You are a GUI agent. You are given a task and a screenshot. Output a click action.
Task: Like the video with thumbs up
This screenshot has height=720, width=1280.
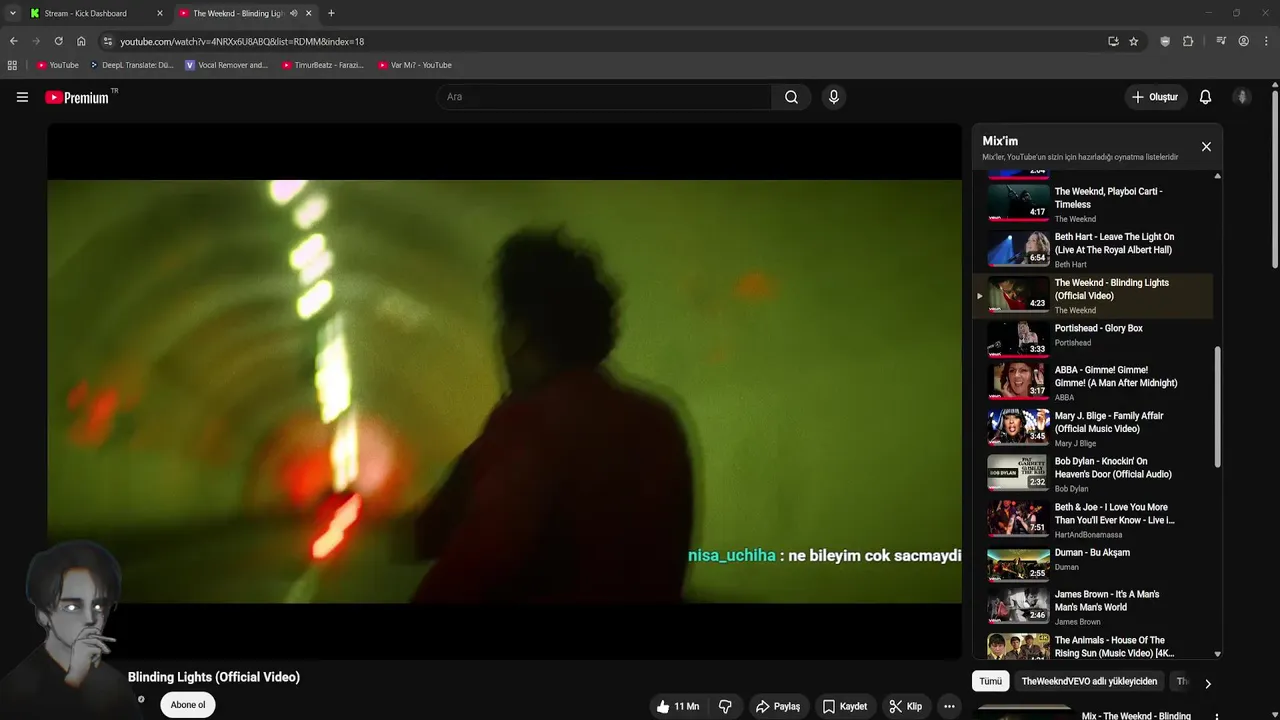677,706
